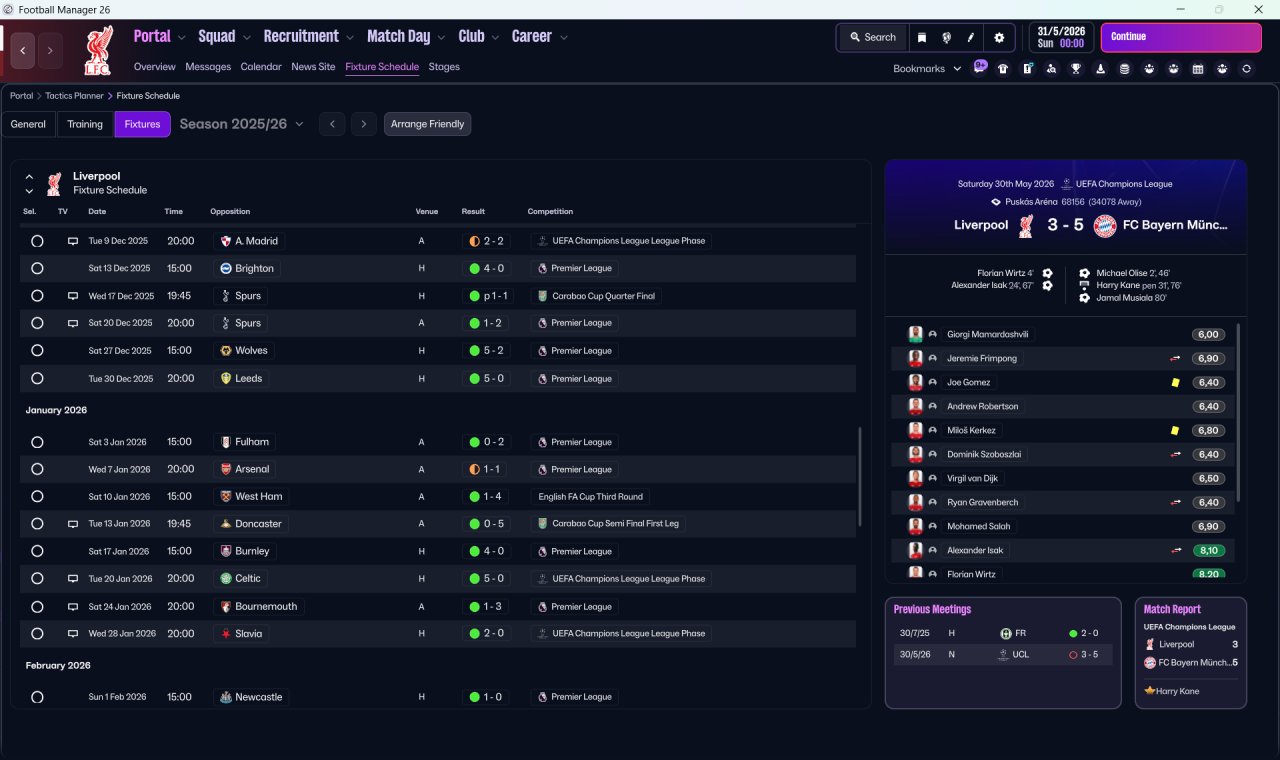Viewport: 1280px width, 760px height.
Task: Open the Bookmarks dropdown
Action: (927, 69)
